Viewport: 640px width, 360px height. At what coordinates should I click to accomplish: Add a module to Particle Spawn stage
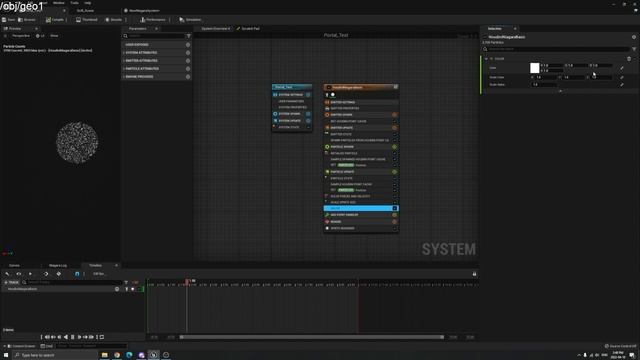tap(394, 147)
